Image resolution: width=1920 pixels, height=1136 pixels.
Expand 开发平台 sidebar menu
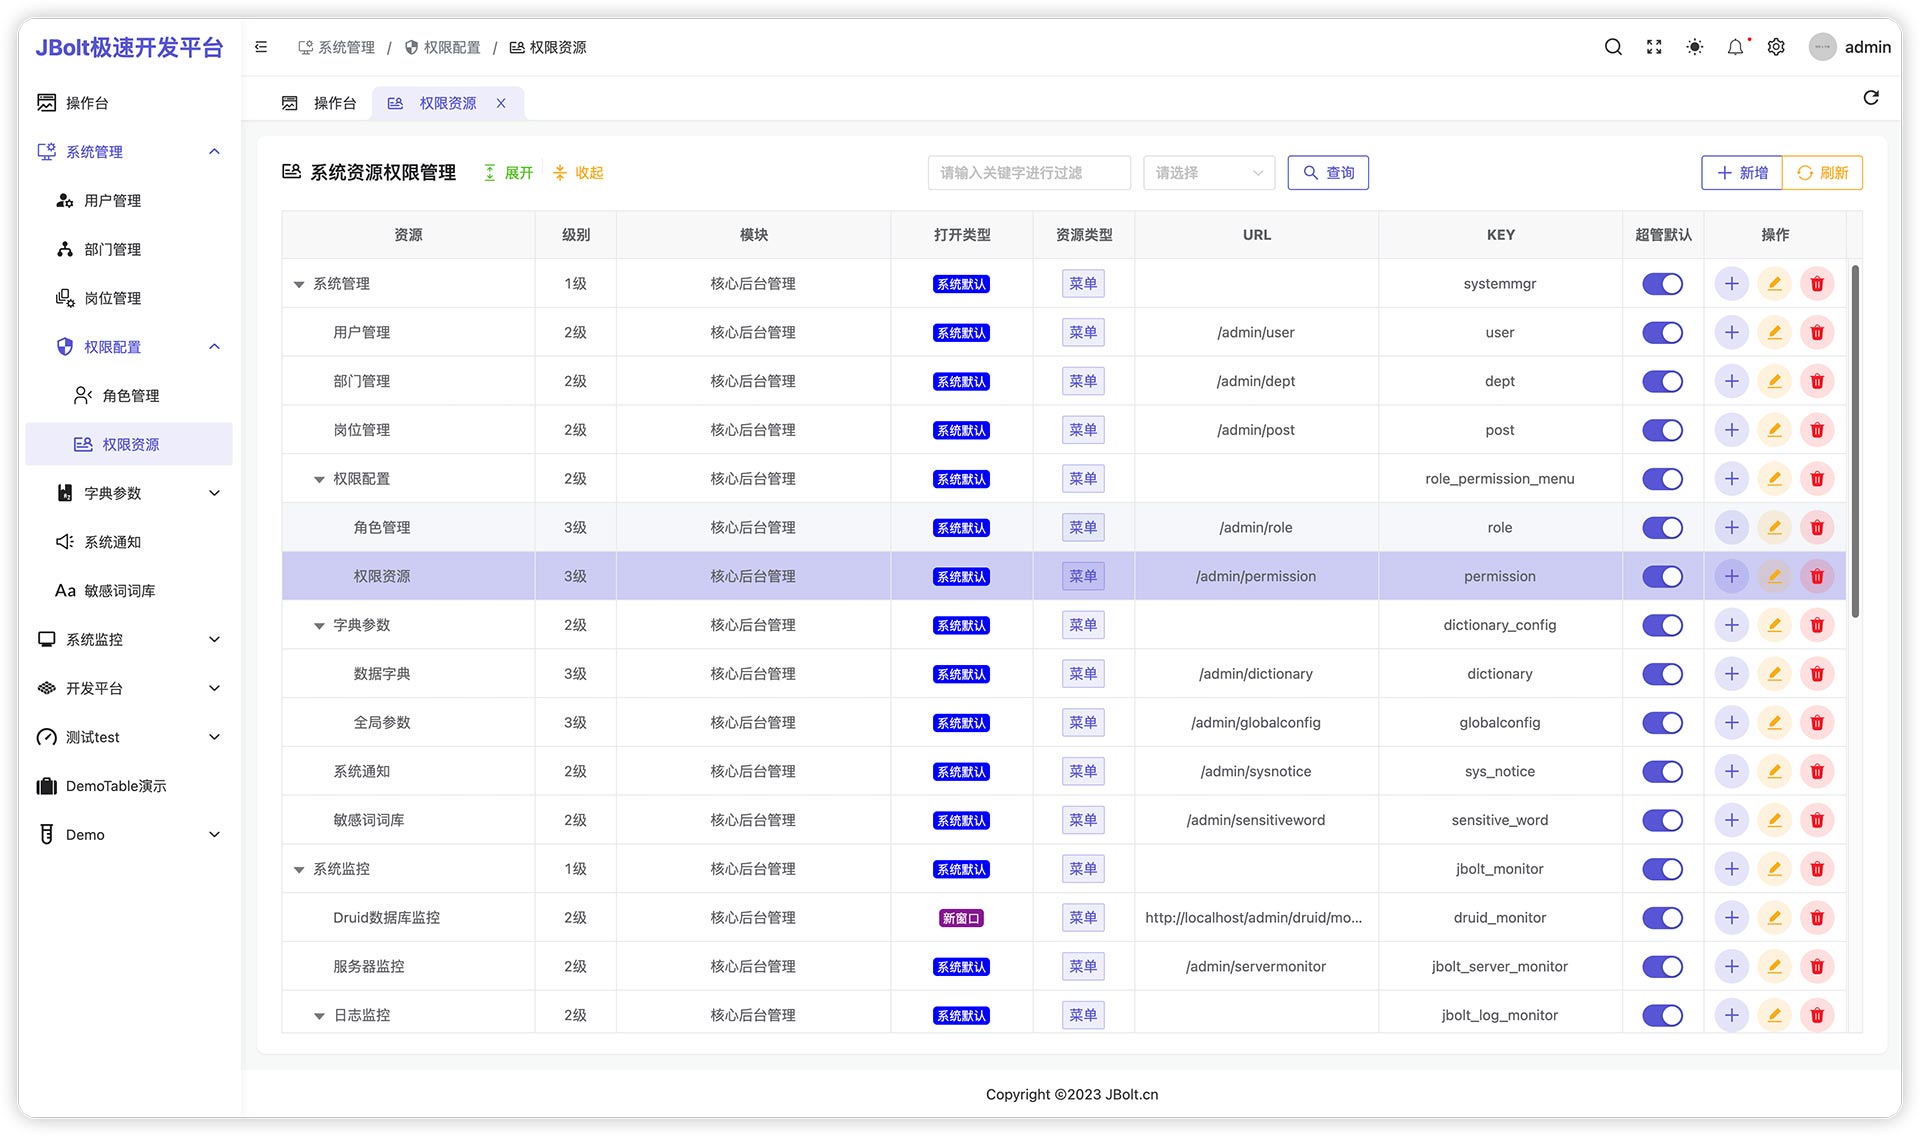[x=129, y=688]
